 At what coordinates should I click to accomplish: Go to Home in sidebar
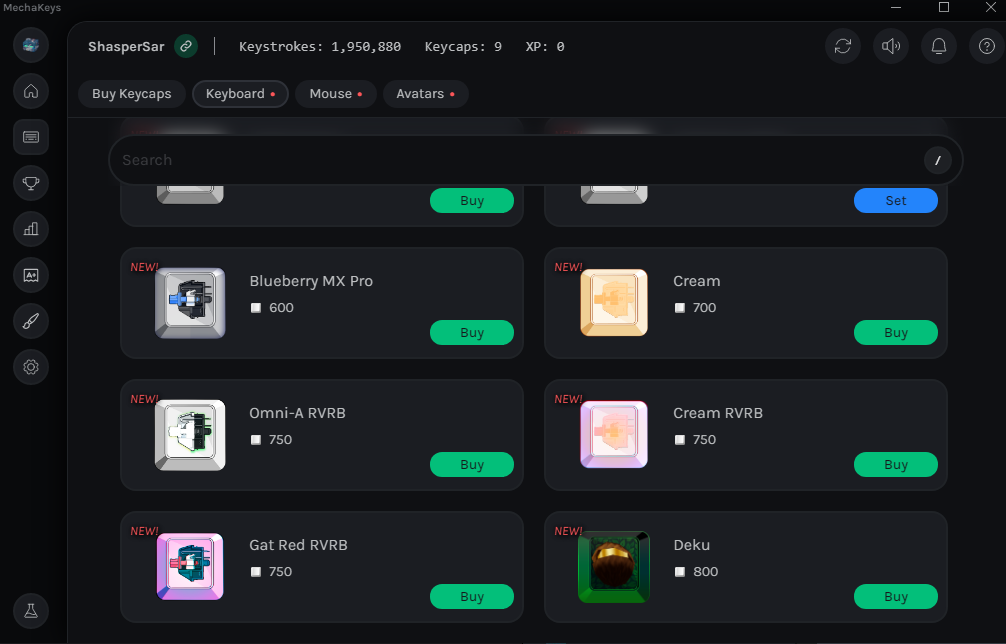31,91
